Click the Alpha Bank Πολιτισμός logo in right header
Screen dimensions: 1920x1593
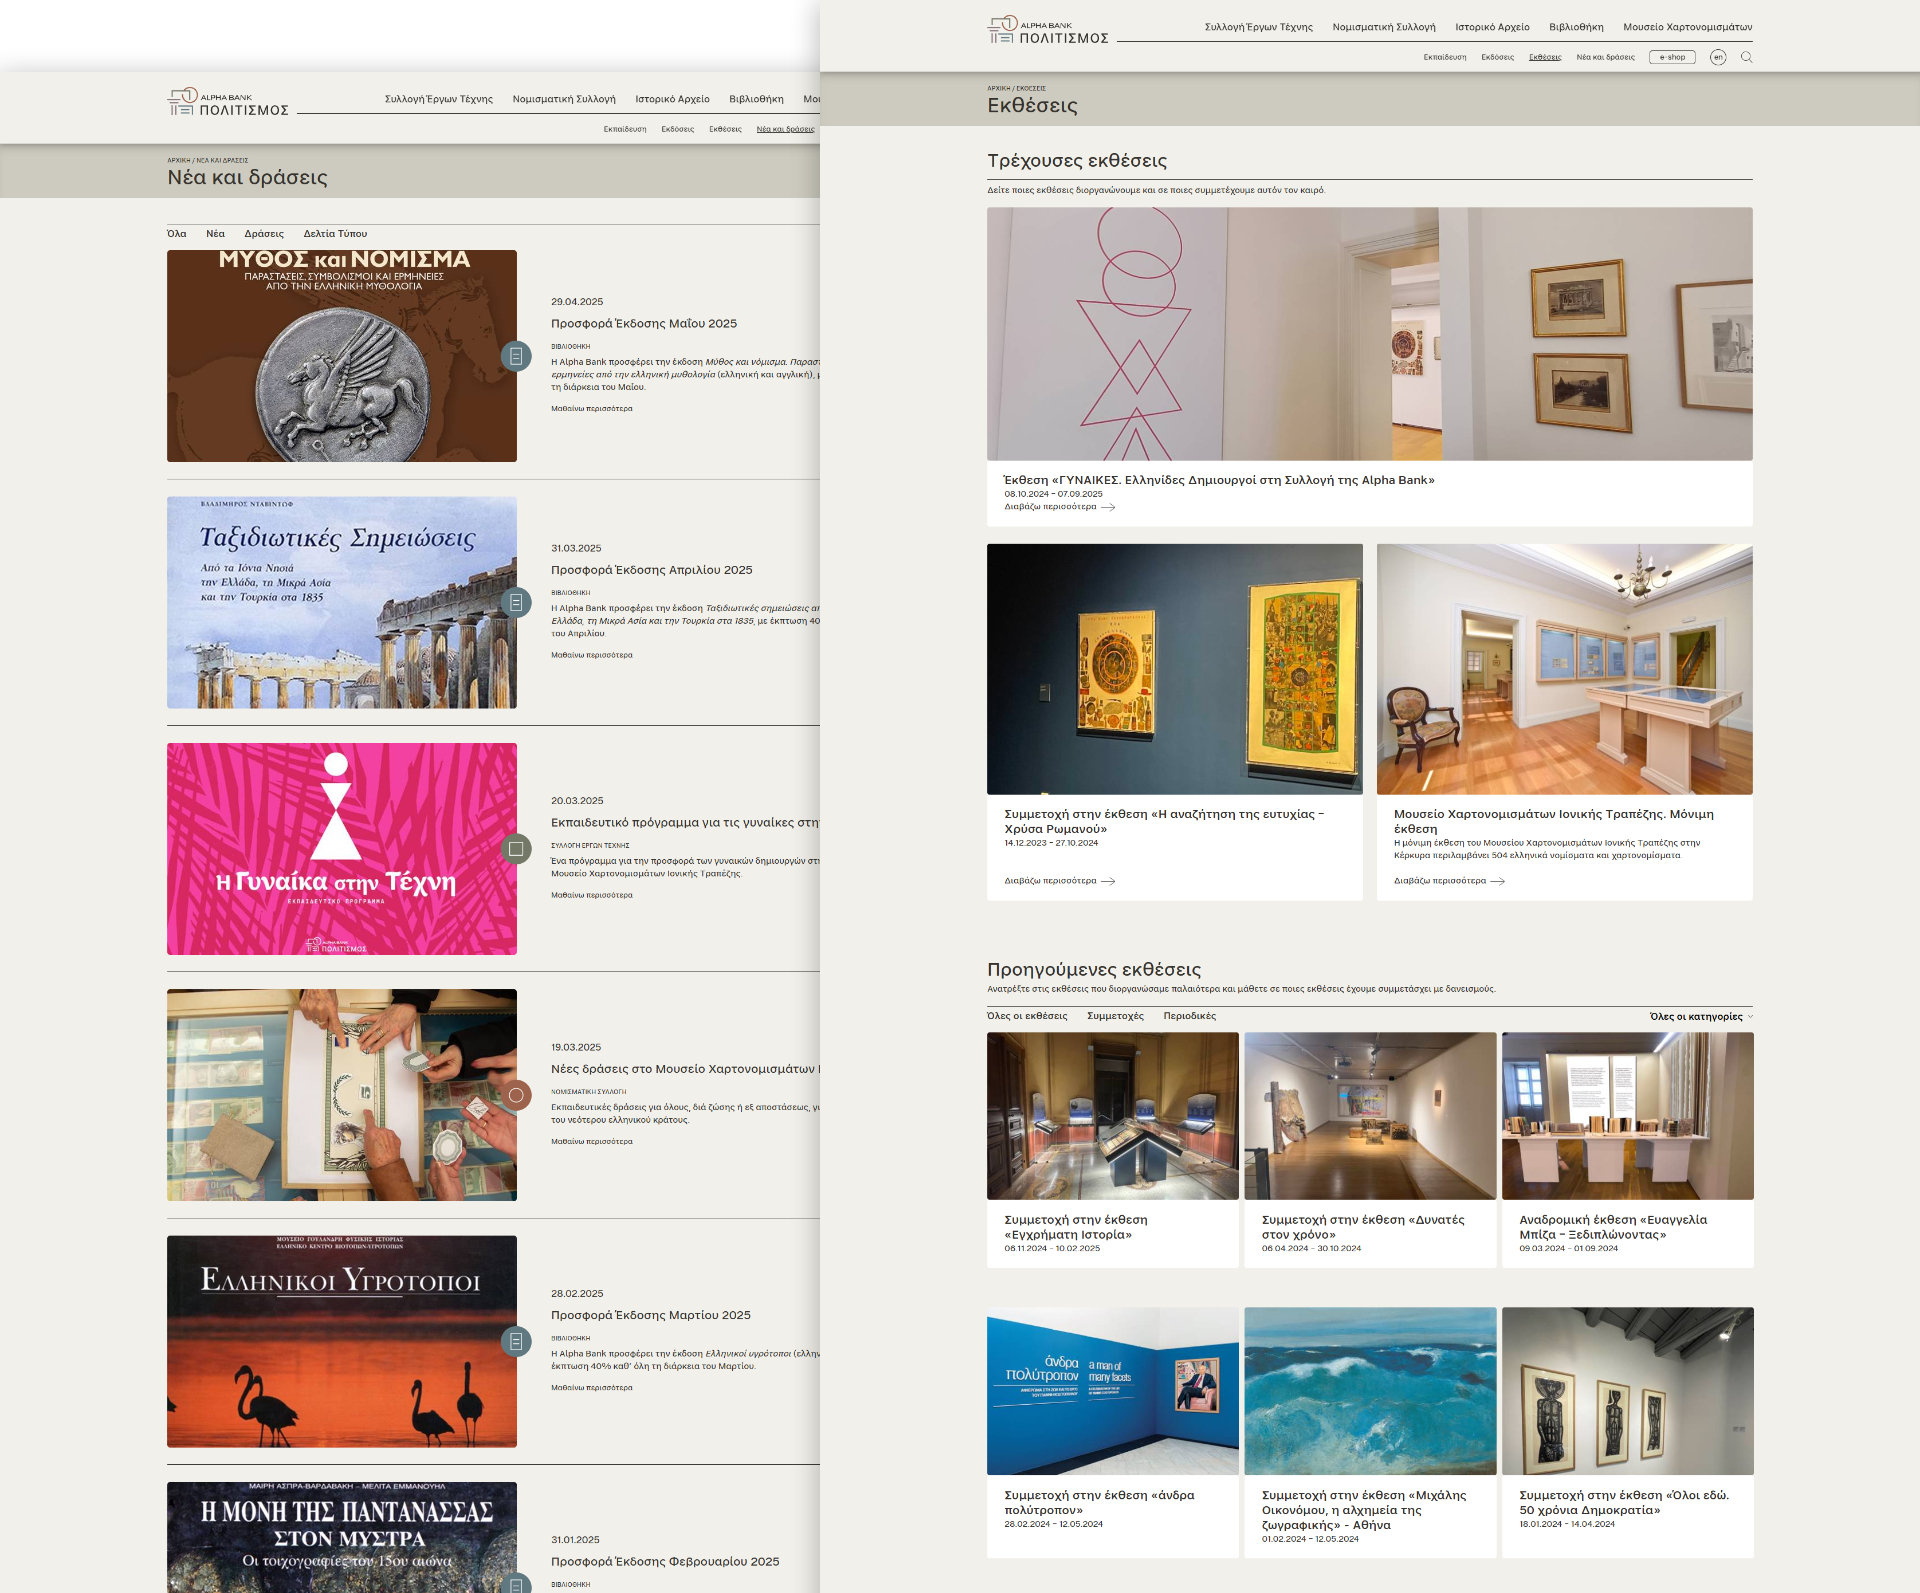point(1048,31)
